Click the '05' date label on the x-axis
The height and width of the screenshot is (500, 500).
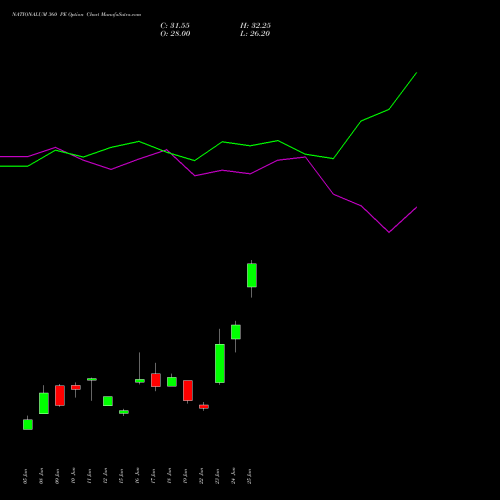[25, 476]
